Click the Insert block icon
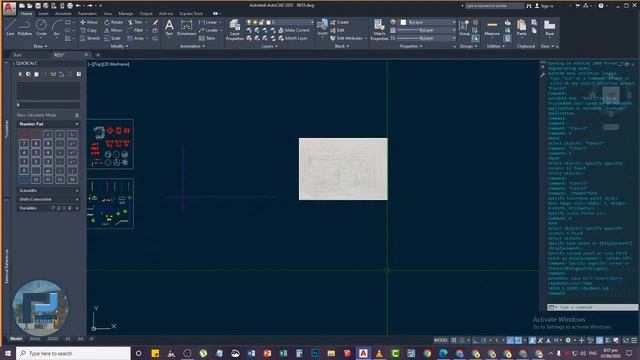Viewport: 640px width, 360px height. 322,28
